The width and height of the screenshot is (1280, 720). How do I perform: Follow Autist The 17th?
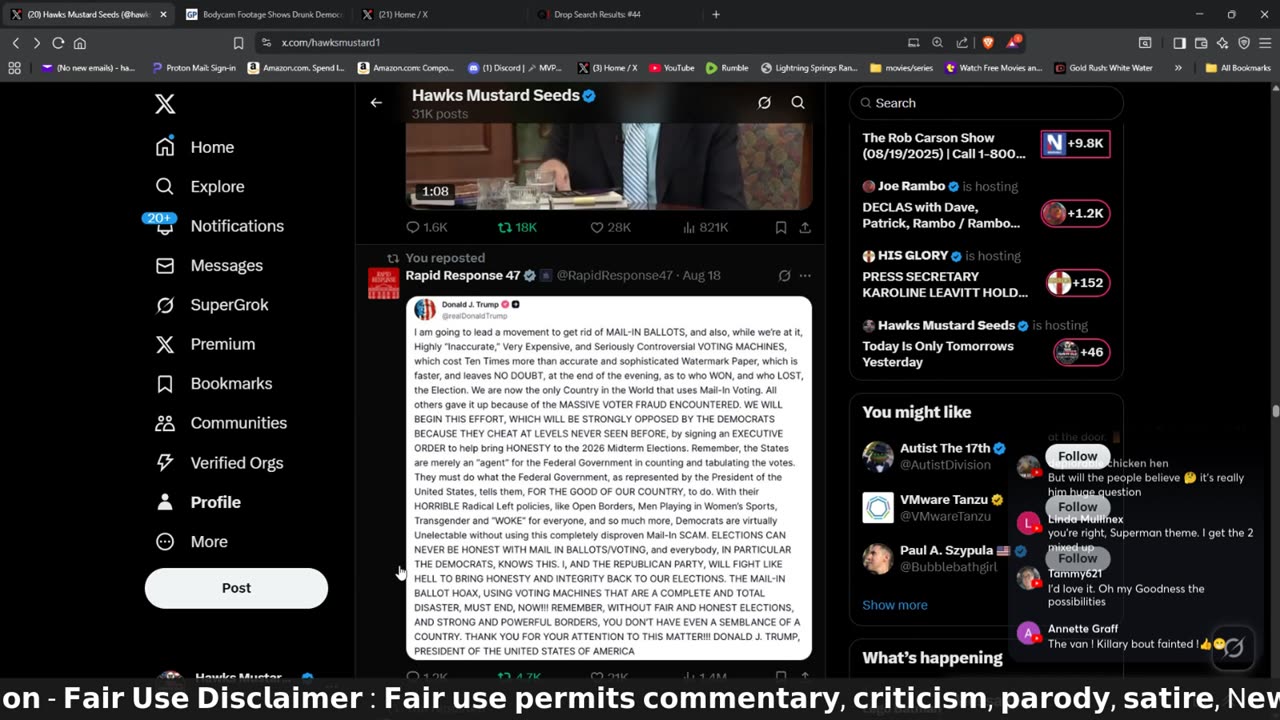(1078, 456)
